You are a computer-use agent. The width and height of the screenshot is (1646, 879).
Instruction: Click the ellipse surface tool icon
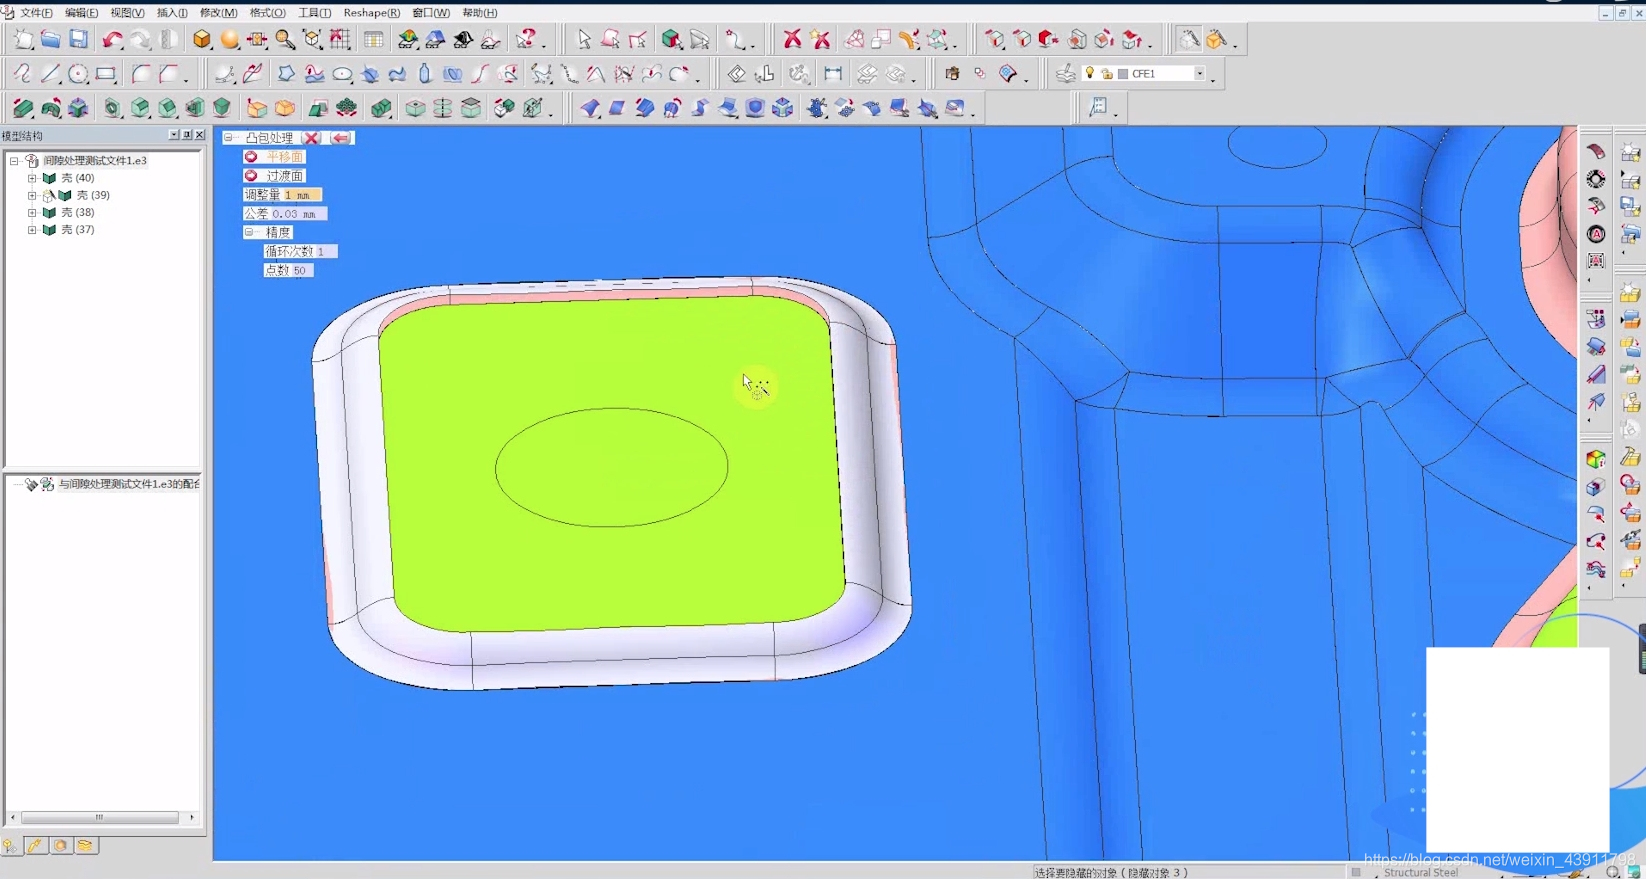click(x=342, y=74)
